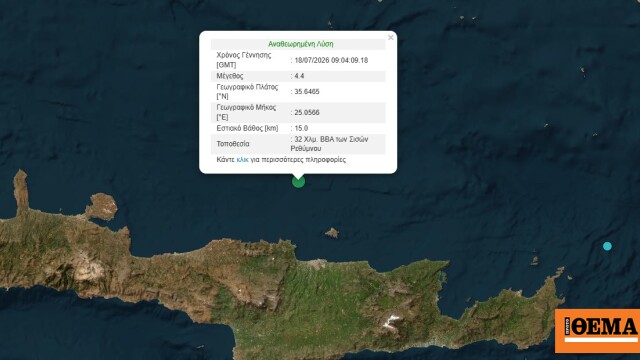This screenshot has width=640, height=360.
Task: Click Dia island north of Crete
Action: pyautogui.click(x=332, y=233)
